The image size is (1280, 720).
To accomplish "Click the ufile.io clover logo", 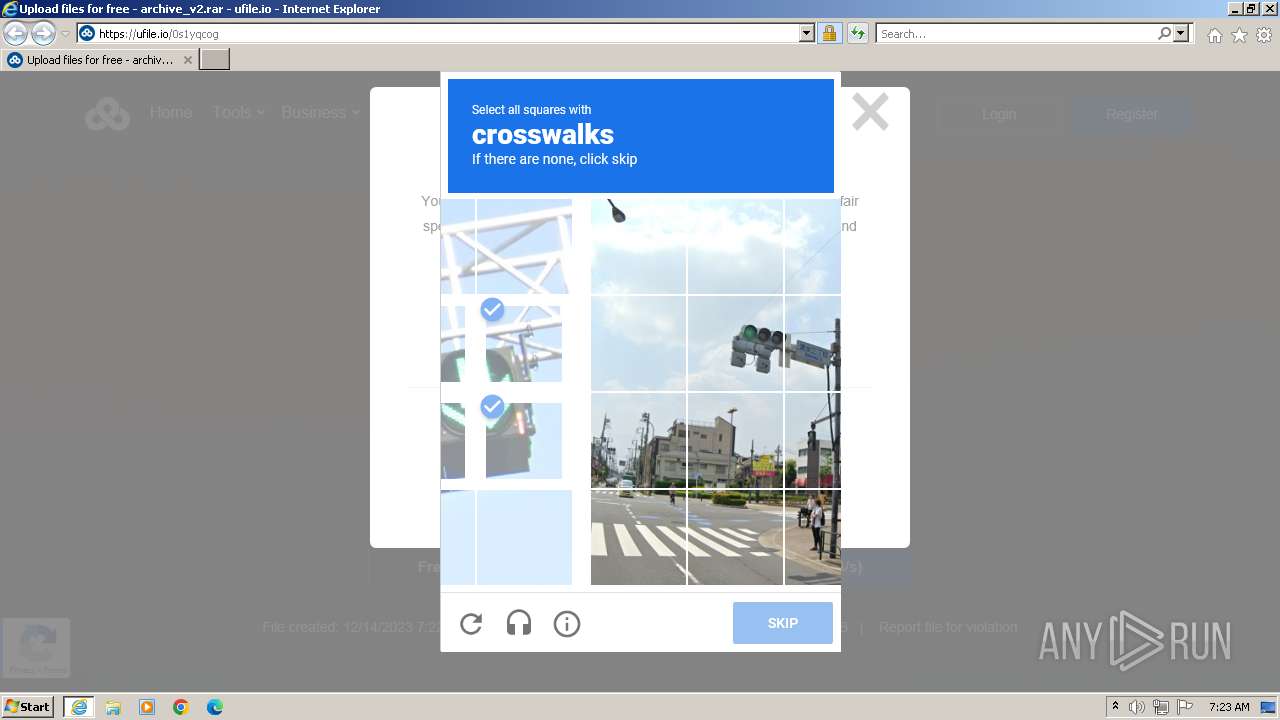I will [x=107, y=114].
